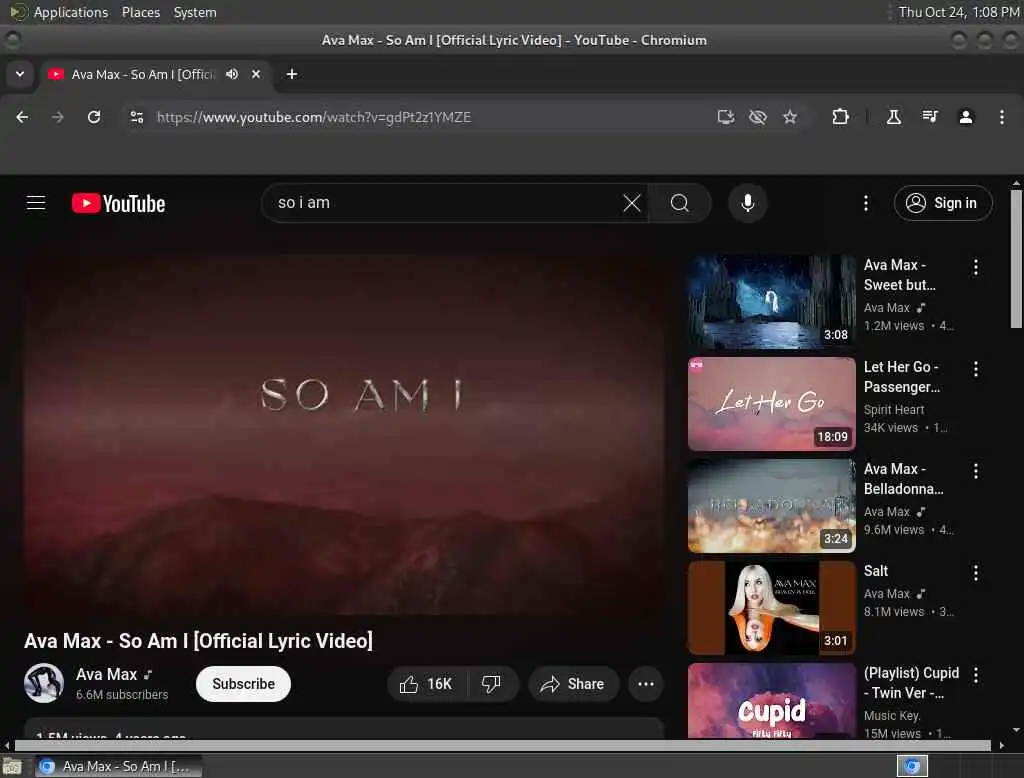
Task: Click the install app icon in address bar
Action: click(x=726, y=117)
